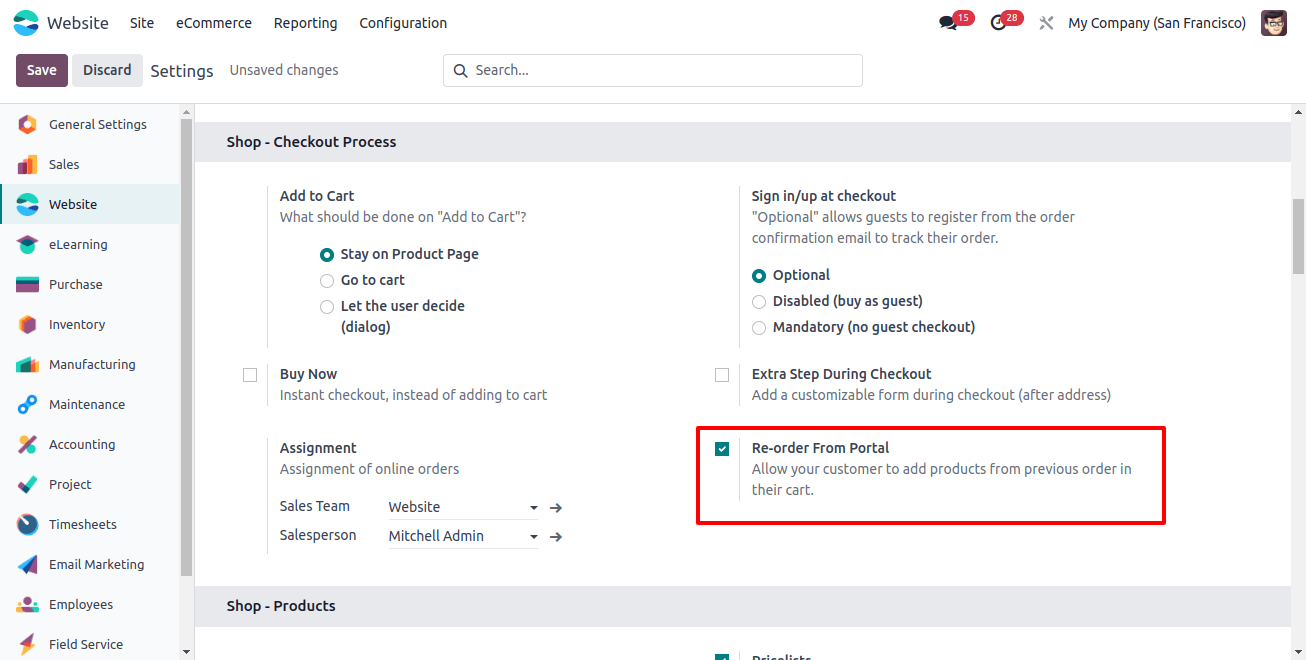Click the Shop - Checkout Process heading
Screen dimensions: 1306x660
pos(311,142)
